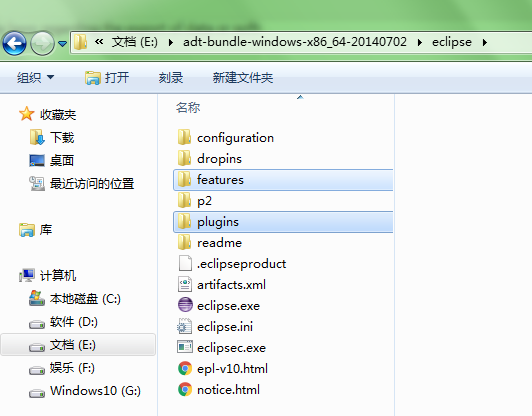Expand the arrow after the eclipse path segment
The image size is (532, 416).
[485, 42]
